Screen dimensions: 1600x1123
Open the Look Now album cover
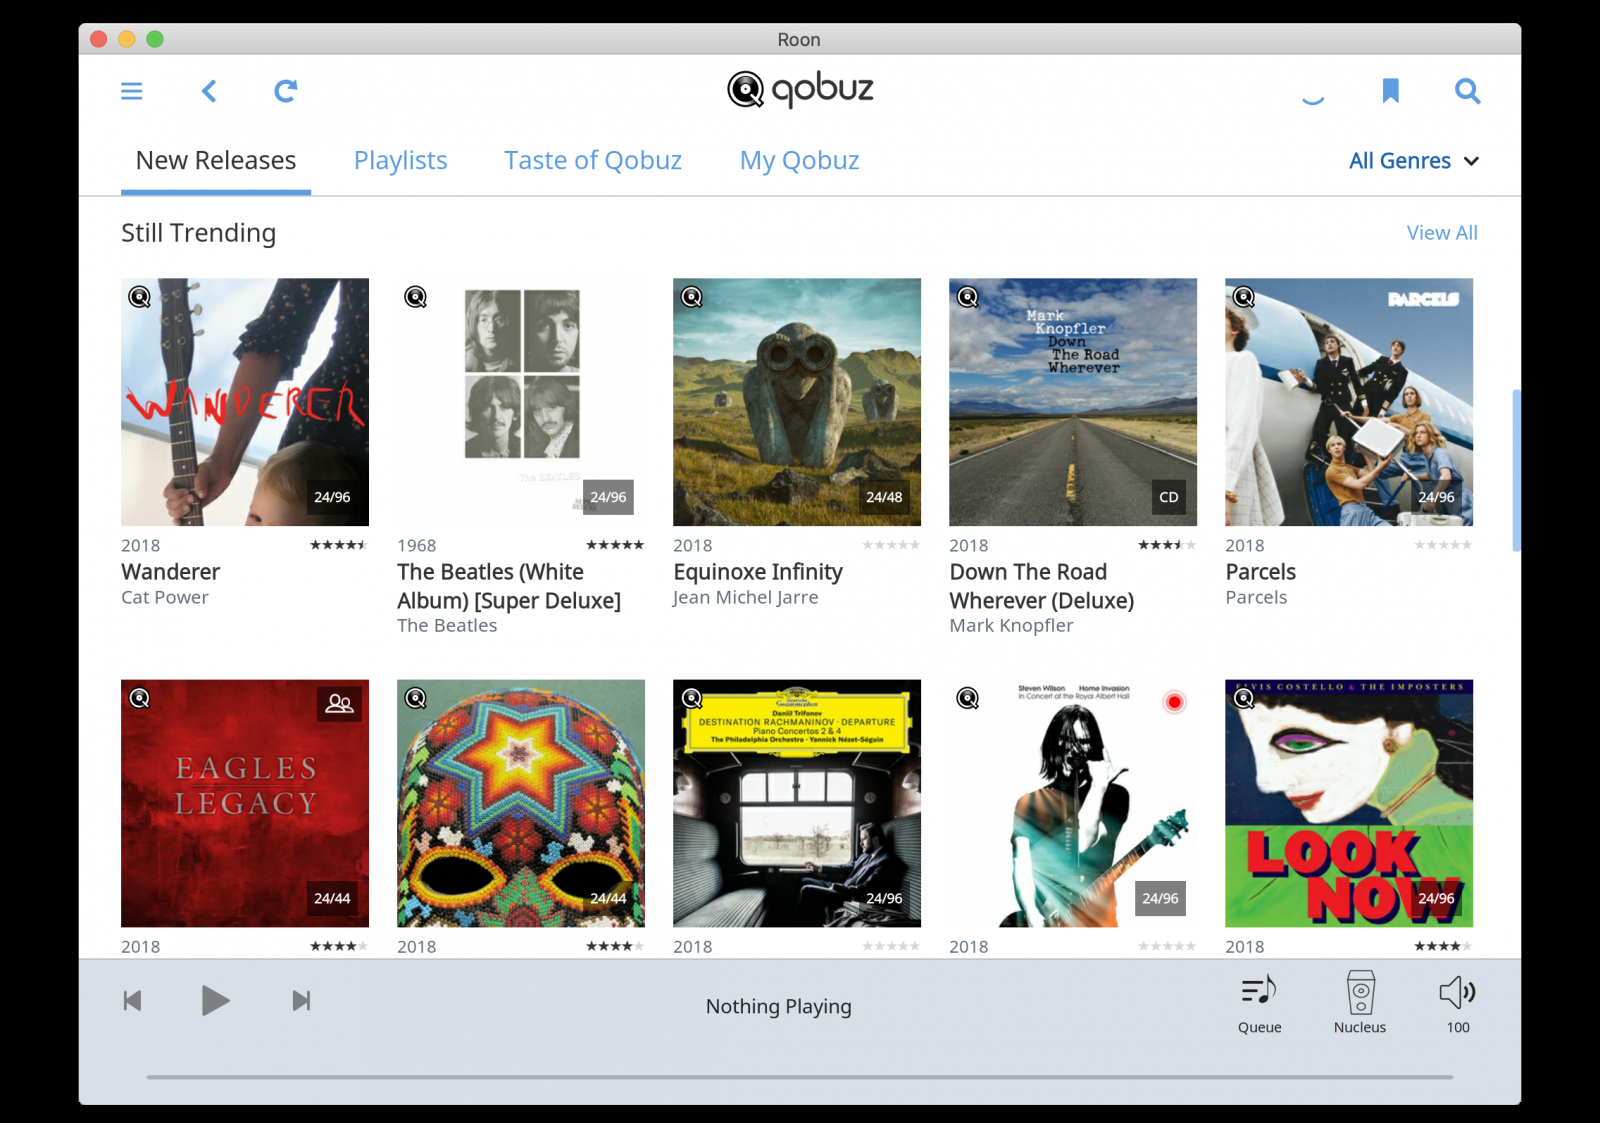pos(1349,803)
